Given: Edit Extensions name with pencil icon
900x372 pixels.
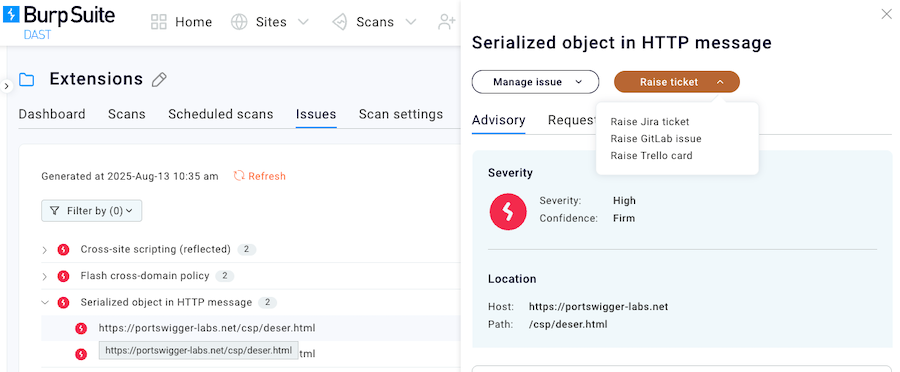Looking at the screenshot, I should point(159,80).
